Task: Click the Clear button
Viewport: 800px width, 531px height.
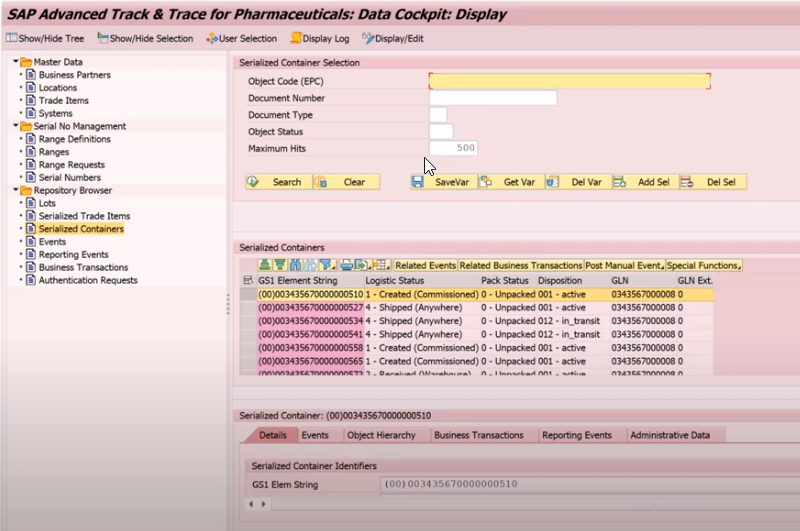Action: 346,182
